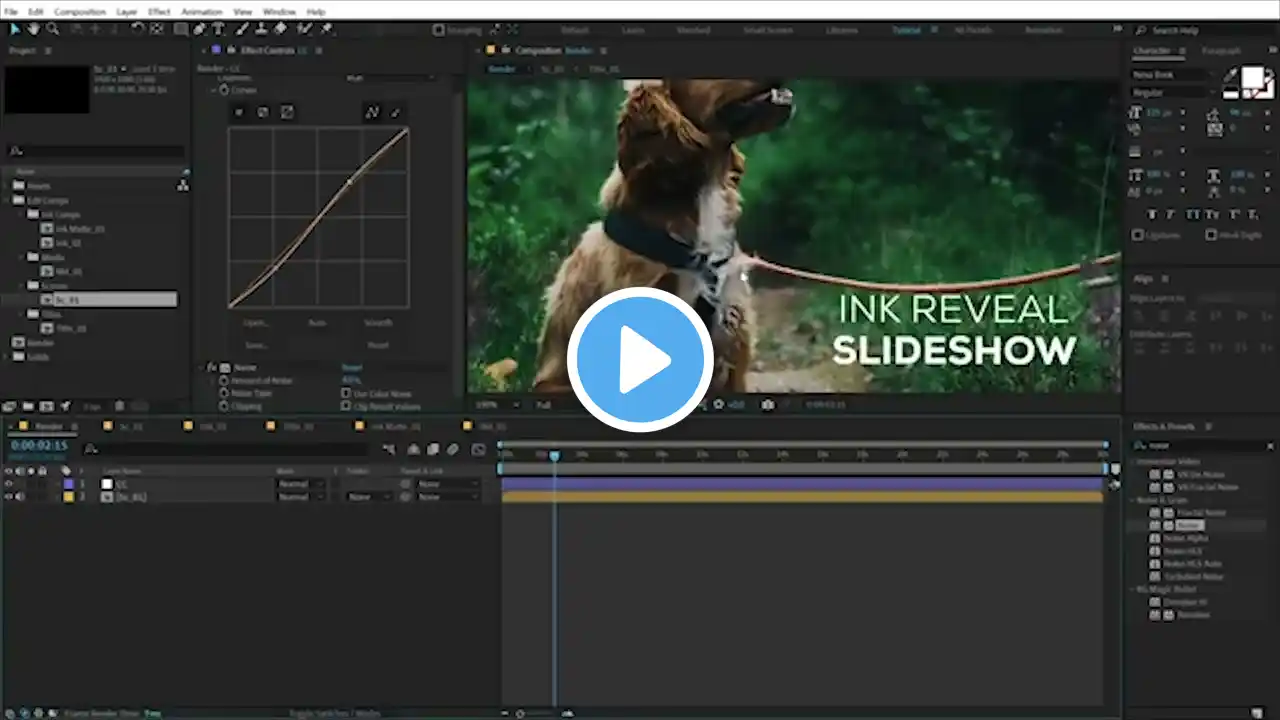
Task: Click the Smooth button under curves
Action: (378, 323)
